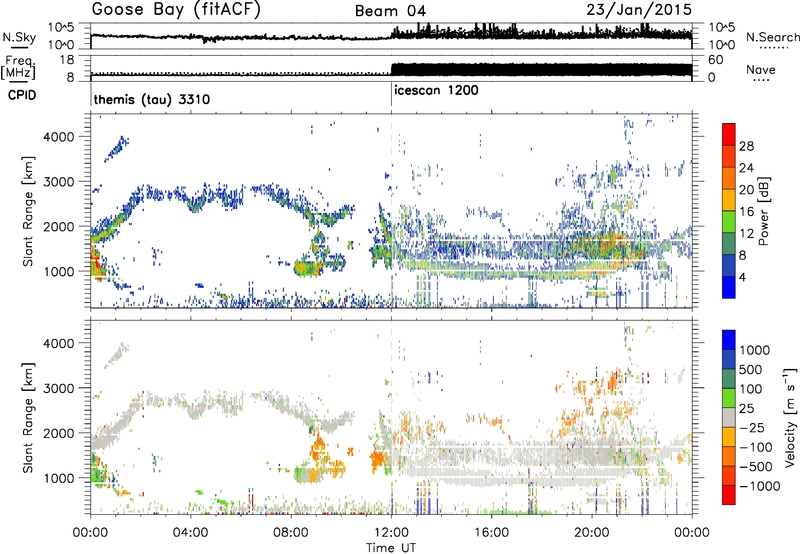
Task: Click the power panel 'Slant Range [km]' label
Action: (x=27, y=211)
